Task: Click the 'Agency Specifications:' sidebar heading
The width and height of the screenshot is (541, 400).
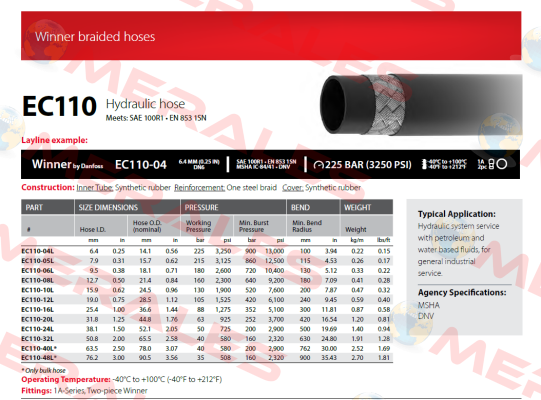Action: point(462,293)
